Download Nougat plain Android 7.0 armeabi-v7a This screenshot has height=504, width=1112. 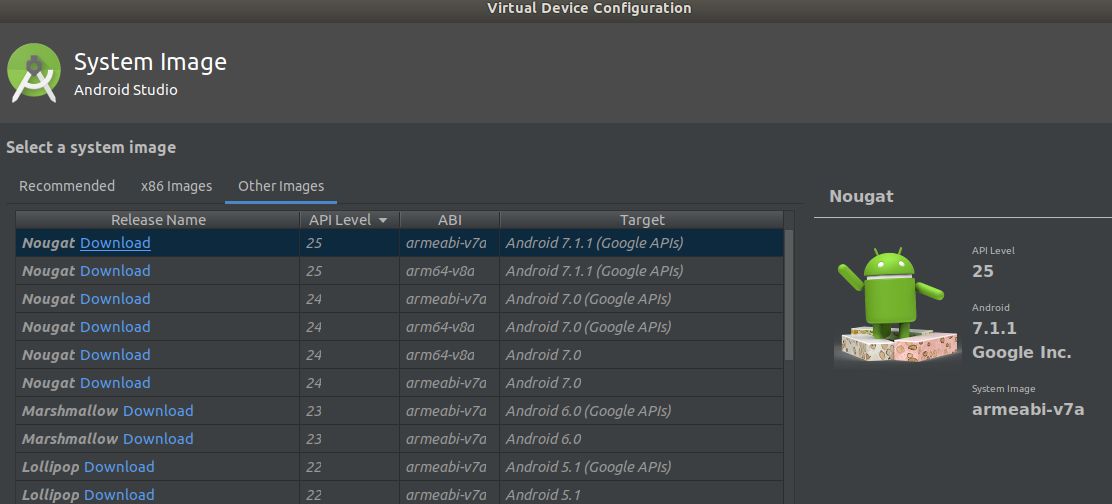115,383
